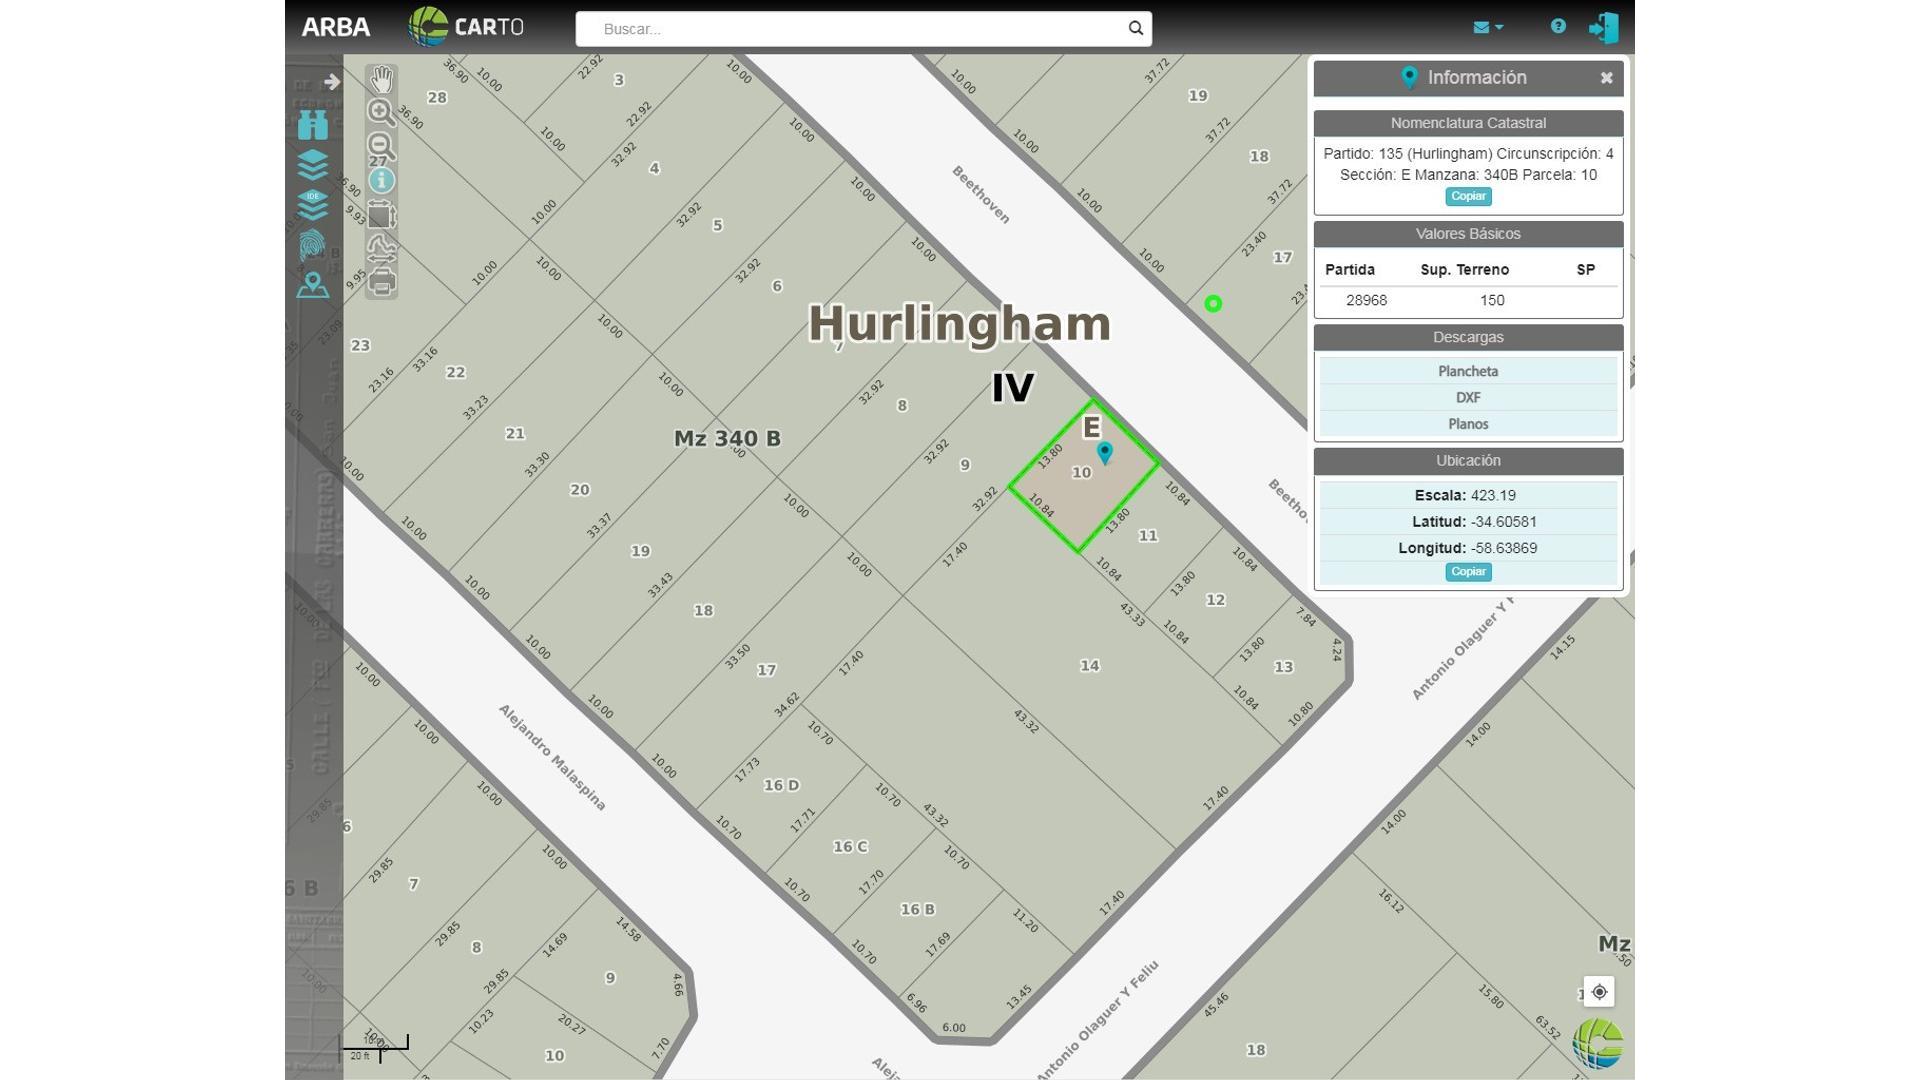The height and width of the screenshot is (1080, 1920).
Task: Select the pan hand tool
Action: point(381,79)
